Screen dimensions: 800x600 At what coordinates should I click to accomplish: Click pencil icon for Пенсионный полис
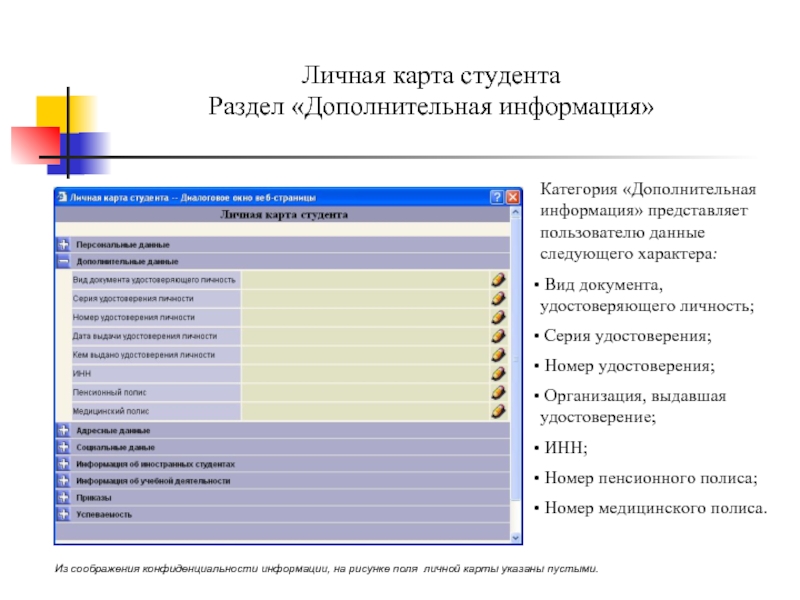[498, 392]
